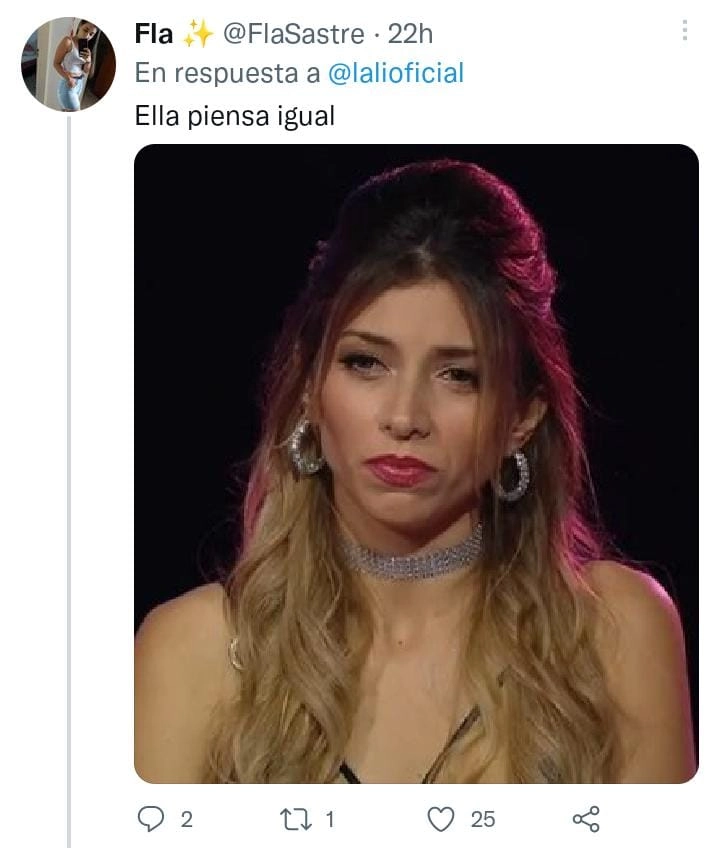Open the @FlaSastre handle link
The height and width of the screenshot is (848, 720).
click(x=293, y=34)
